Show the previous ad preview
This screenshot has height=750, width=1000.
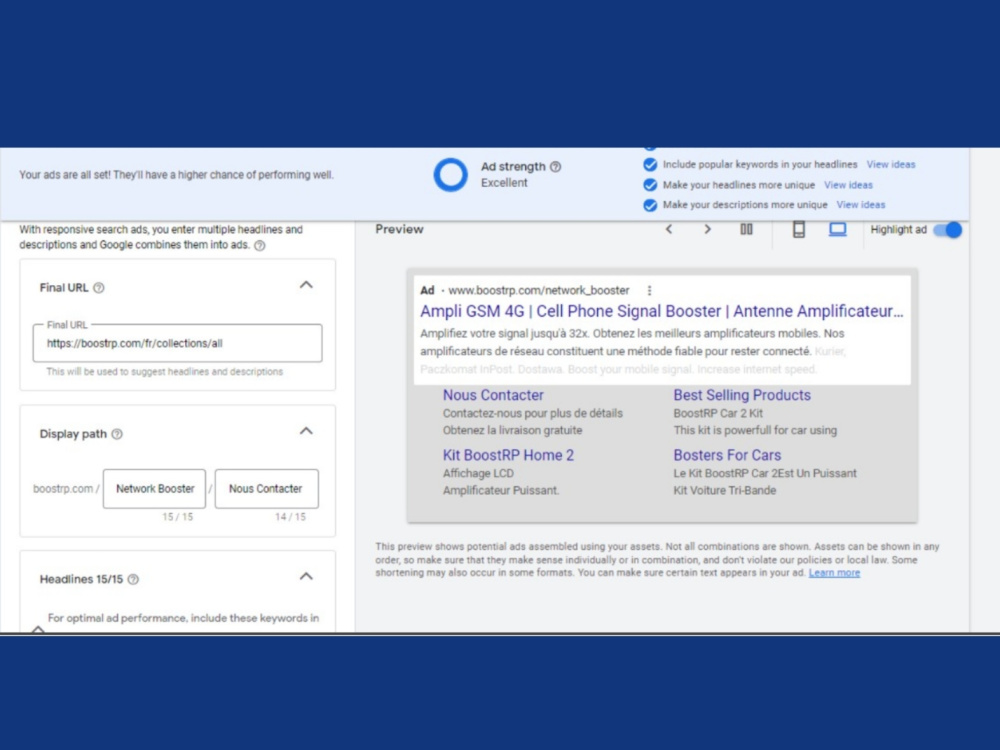(x=669, y=229)
